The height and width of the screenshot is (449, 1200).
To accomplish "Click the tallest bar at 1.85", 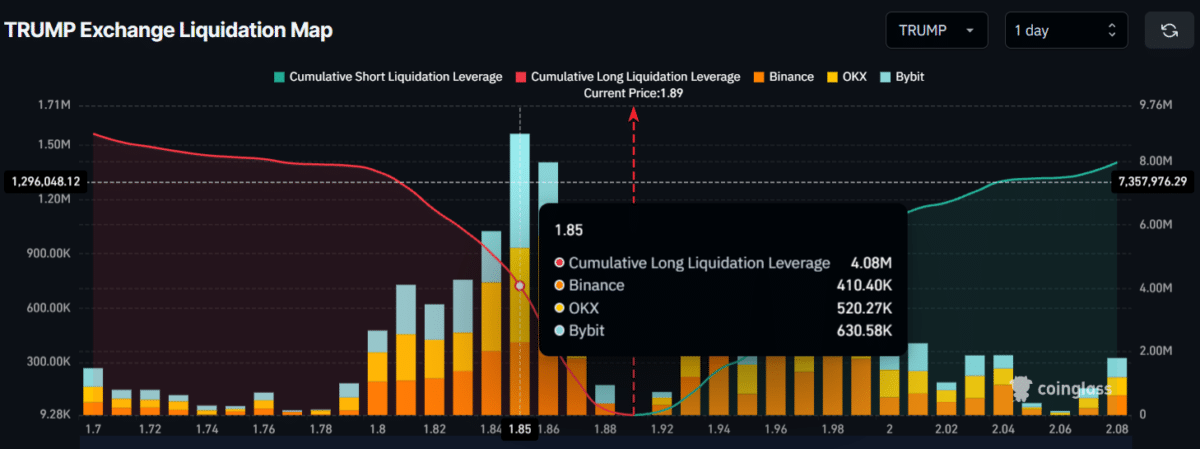I will pos(520,274).
